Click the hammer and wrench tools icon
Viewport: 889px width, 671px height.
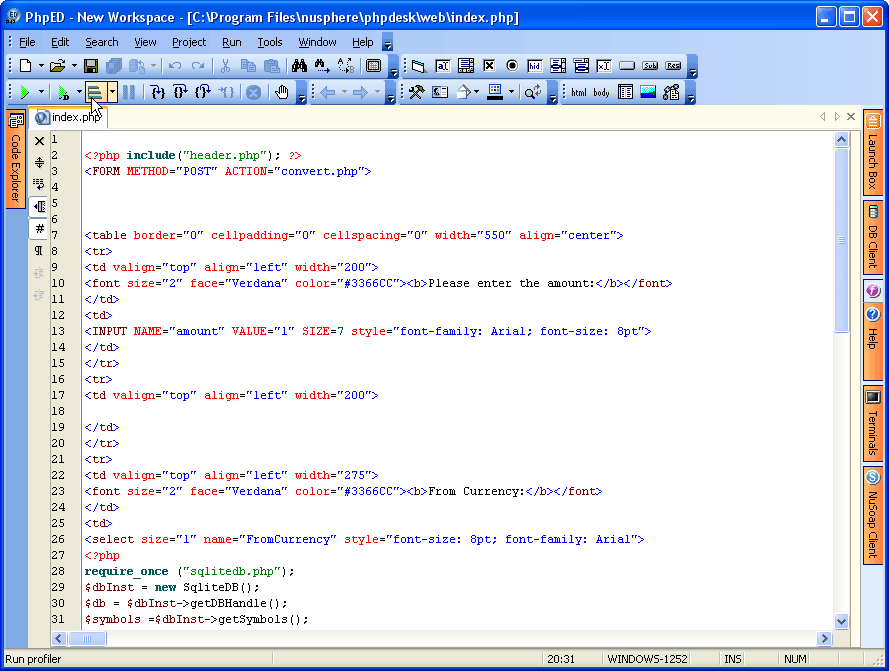pyautogui.click(x=417, y=92)
